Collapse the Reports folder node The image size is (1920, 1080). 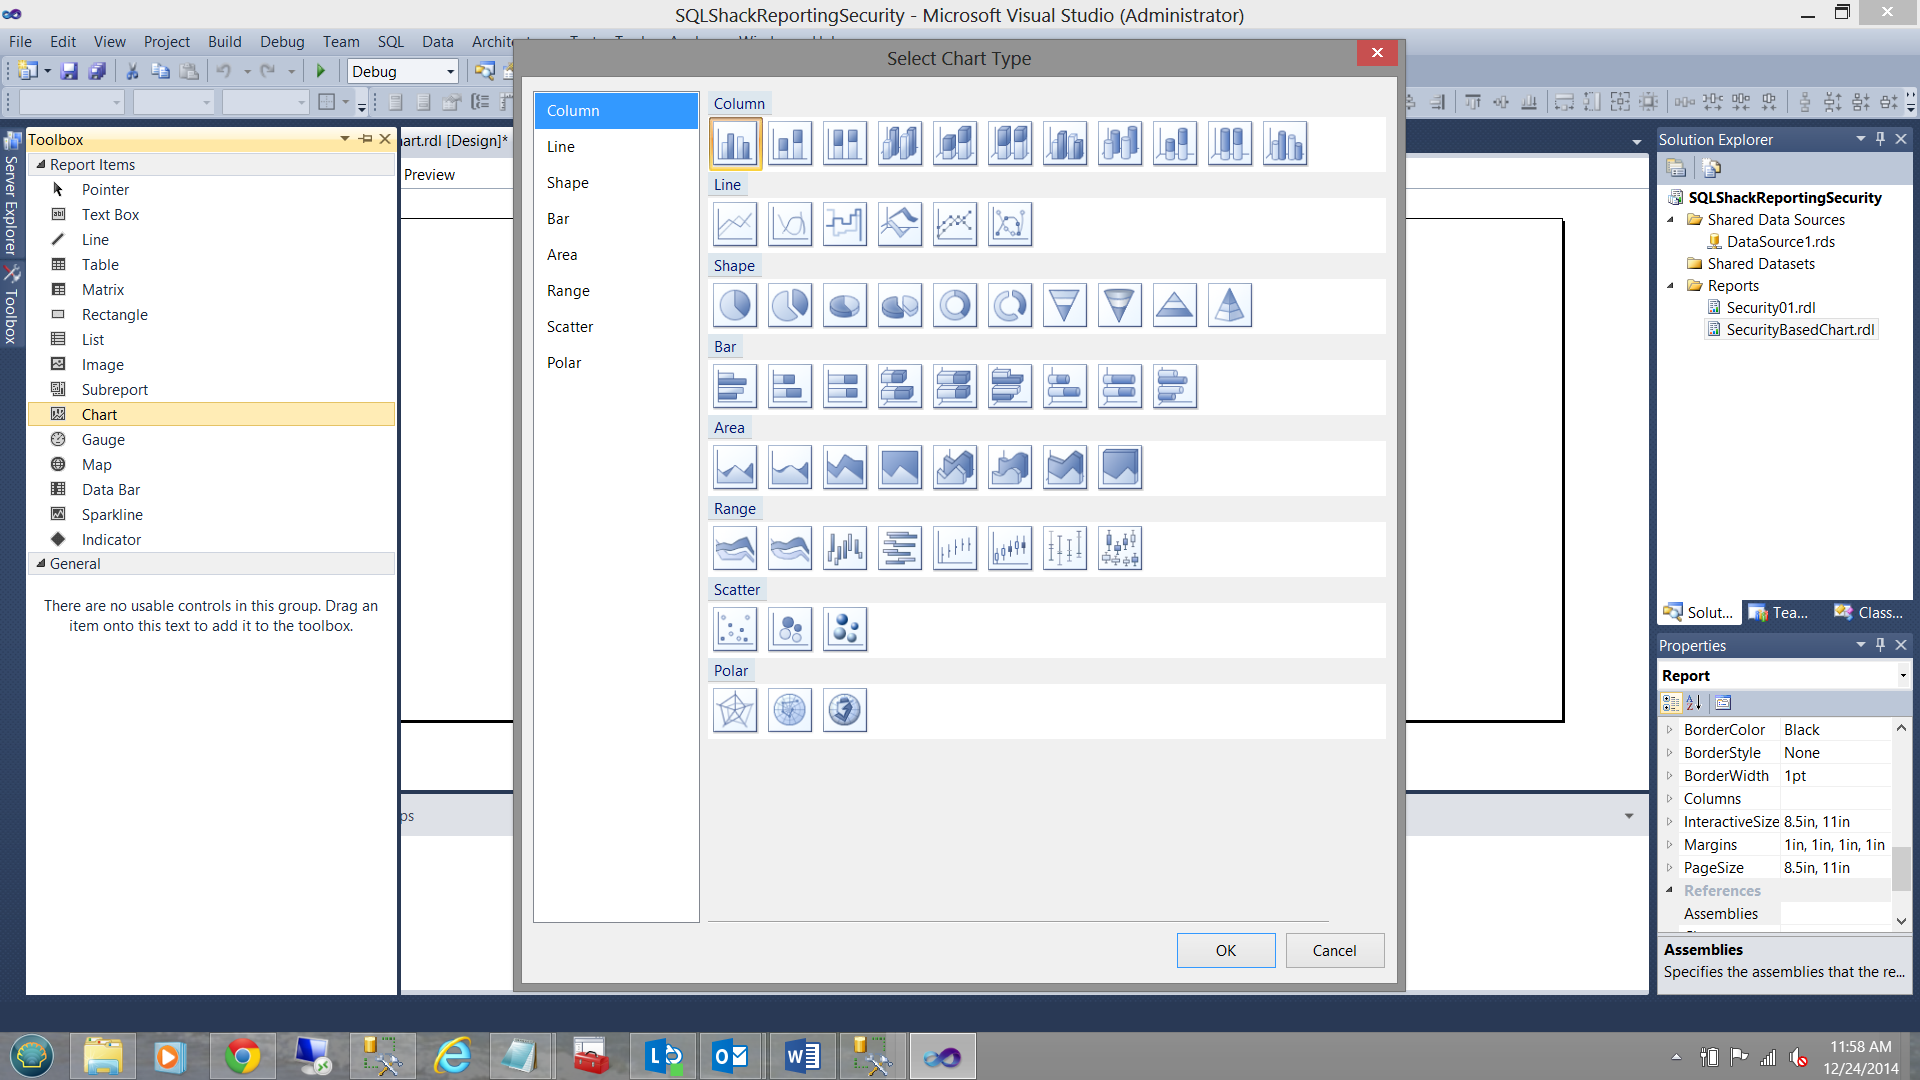(1670, 286)
